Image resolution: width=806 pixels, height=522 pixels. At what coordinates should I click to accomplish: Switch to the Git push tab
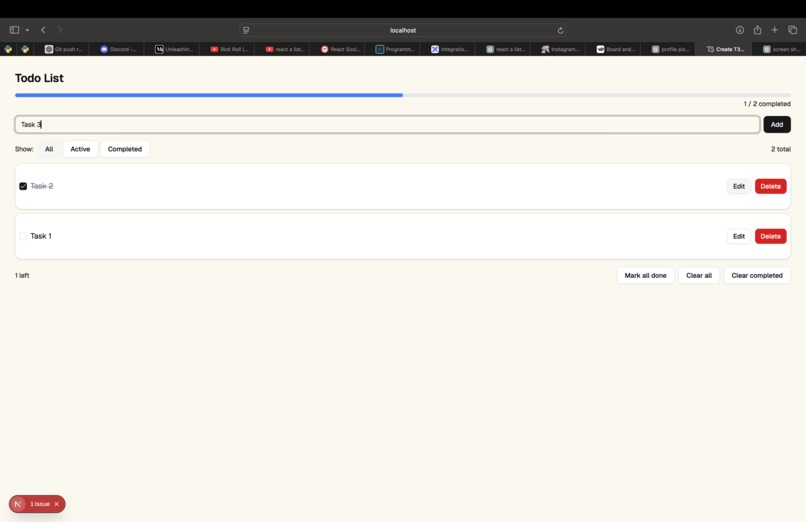click(63, 49)
